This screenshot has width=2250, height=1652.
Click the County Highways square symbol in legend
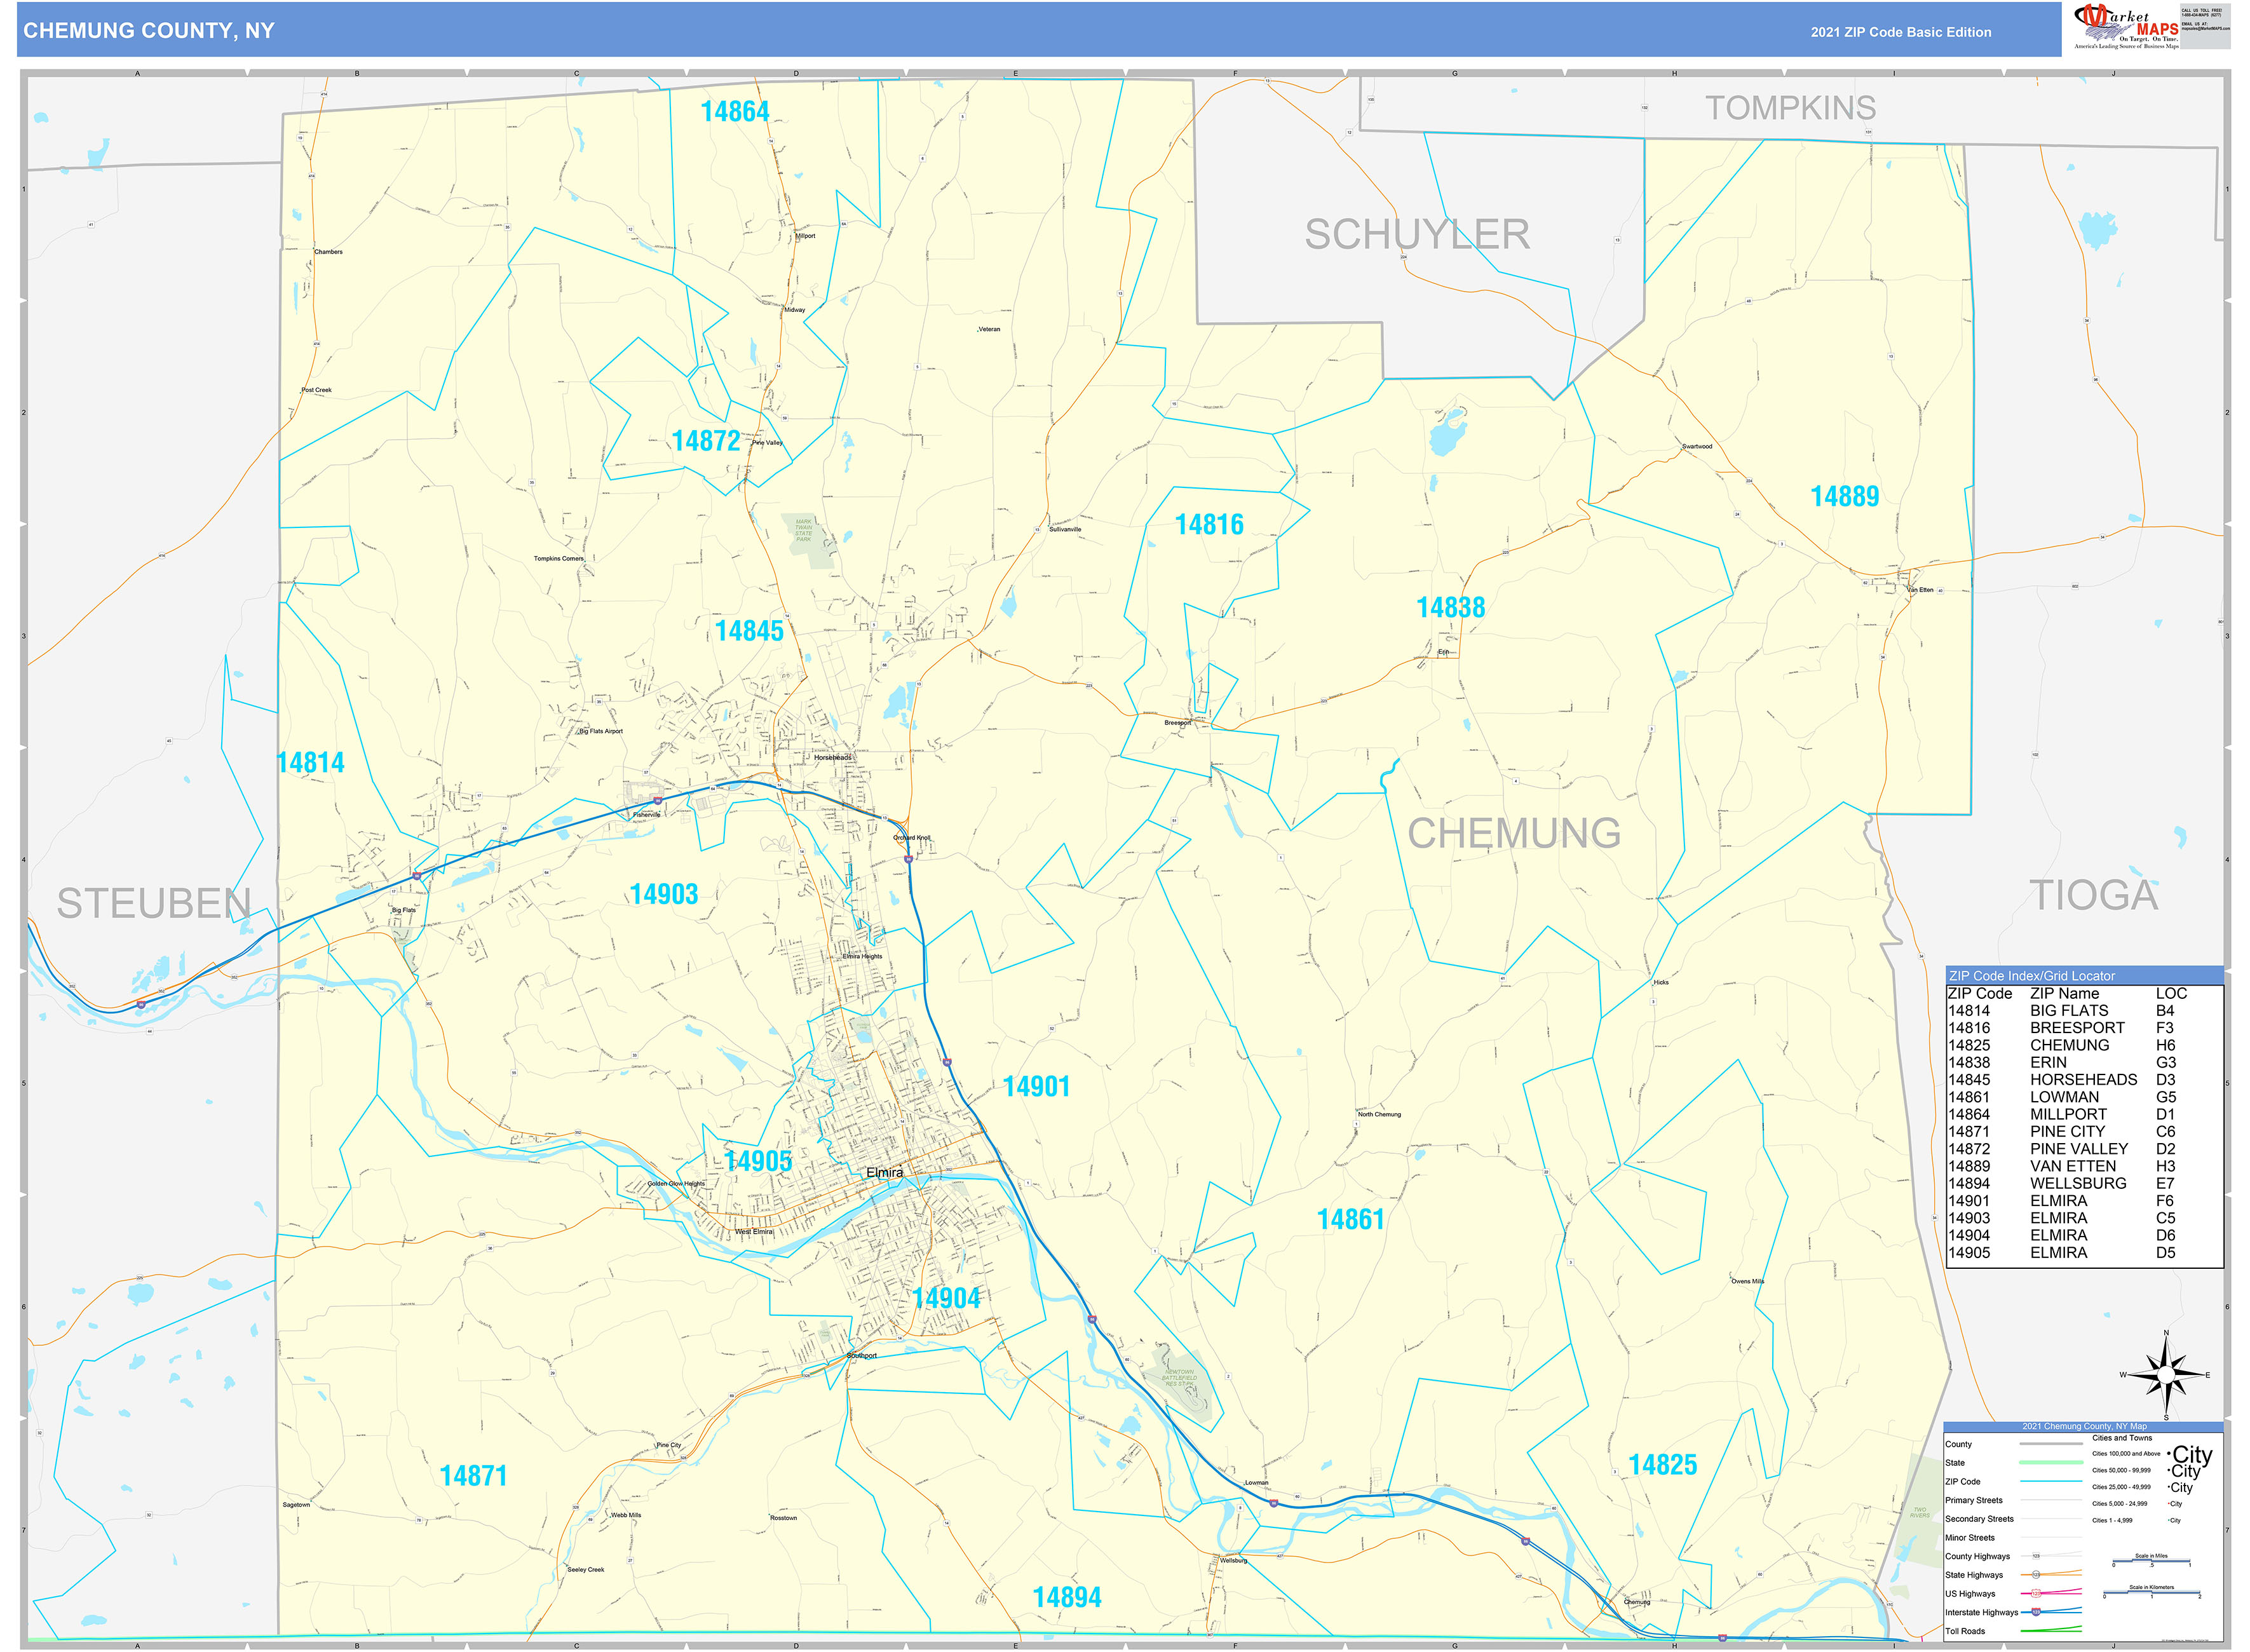2036,1557
